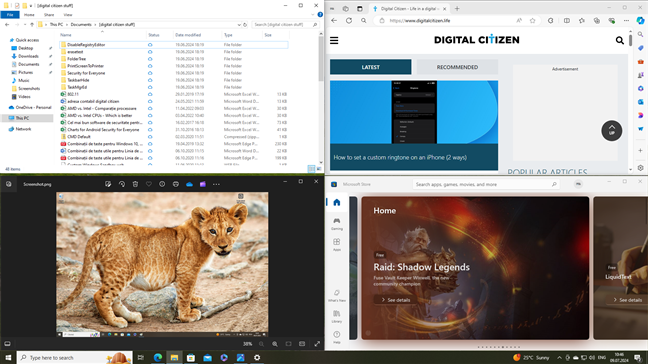Open Apps in Microsoft Store sidebar
The width and height of the screenshot is (648, 364).
(337, 245)
